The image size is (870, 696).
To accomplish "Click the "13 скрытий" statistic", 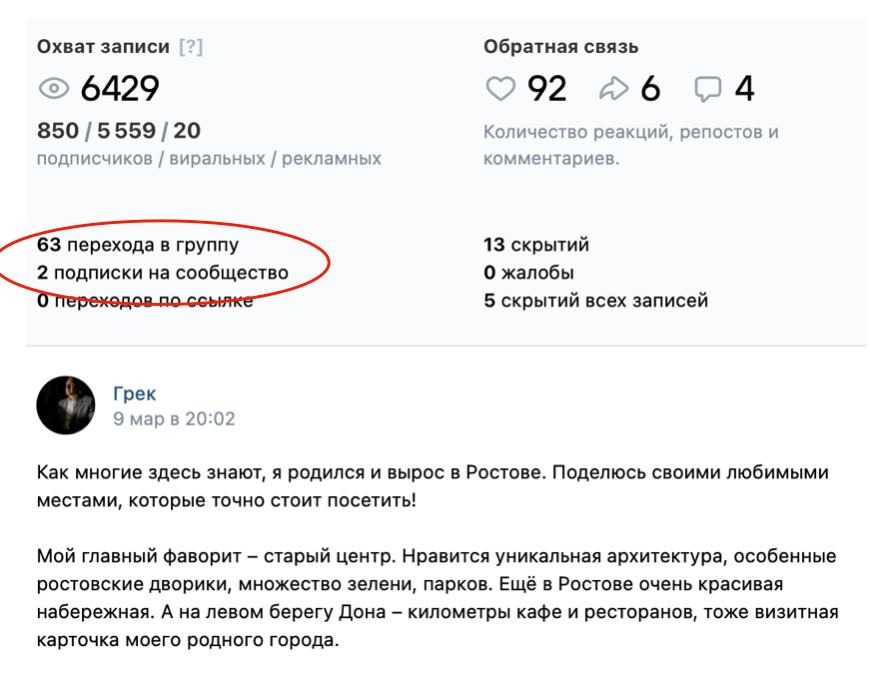I will point(536,245).
